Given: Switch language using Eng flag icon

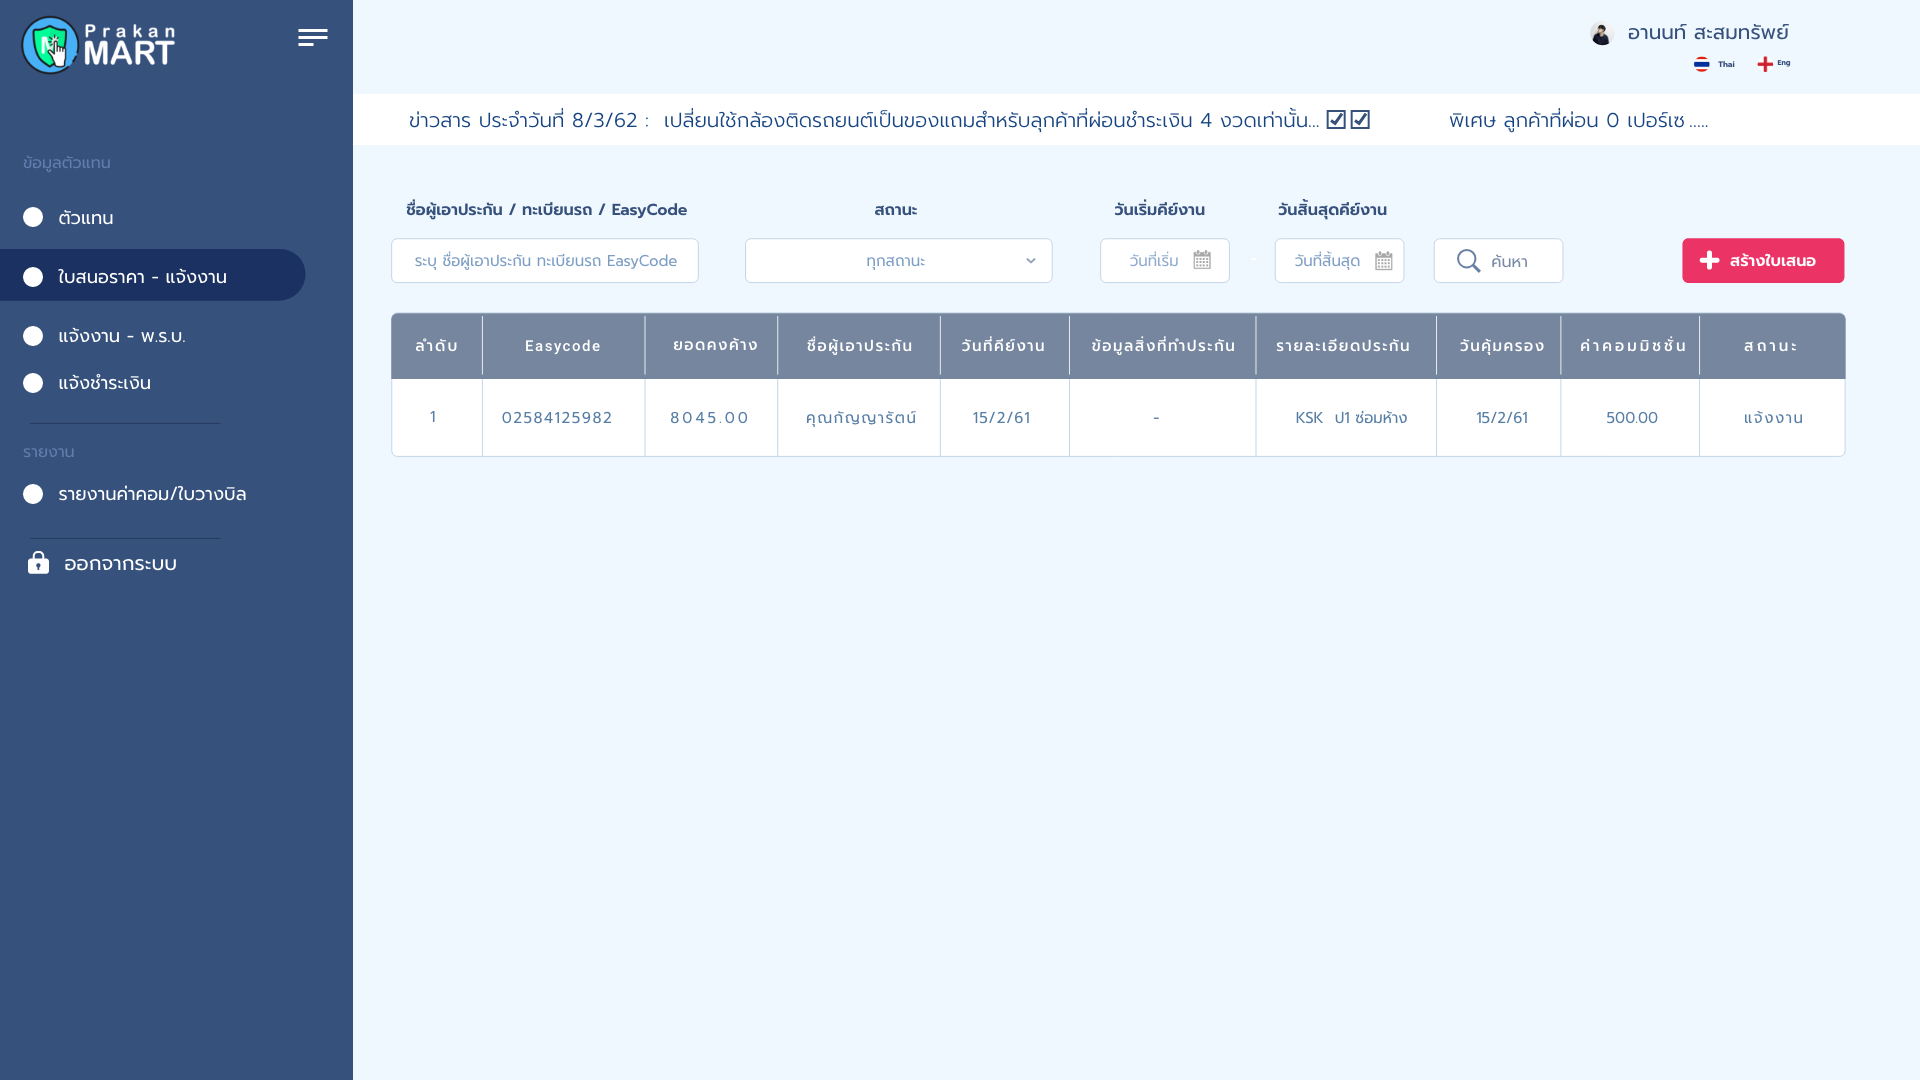Looking at the screenshot, I should [1765, 64].
